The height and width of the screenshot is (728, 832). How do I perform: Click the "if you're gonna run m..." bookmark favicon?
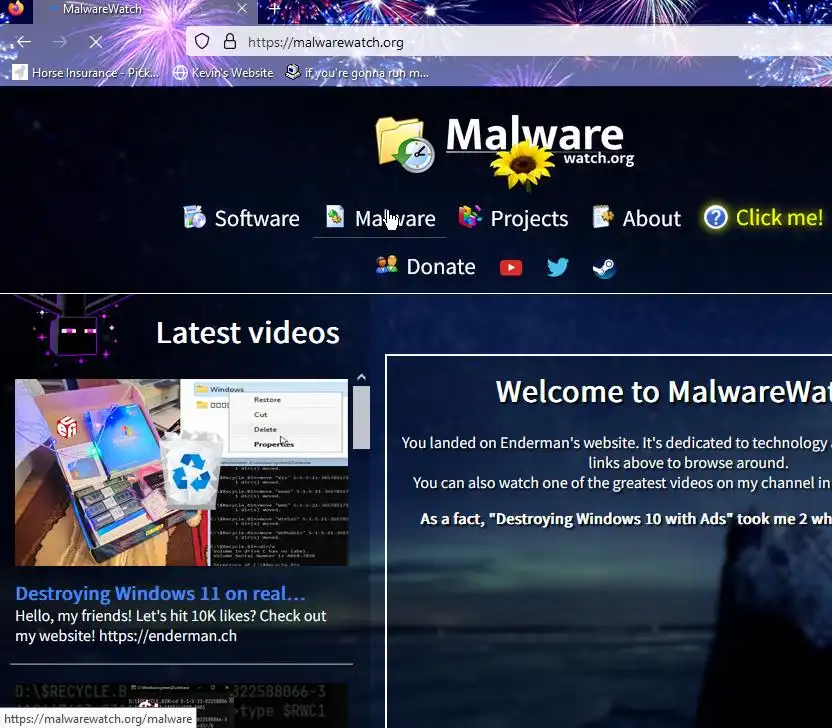pos(292,72)
